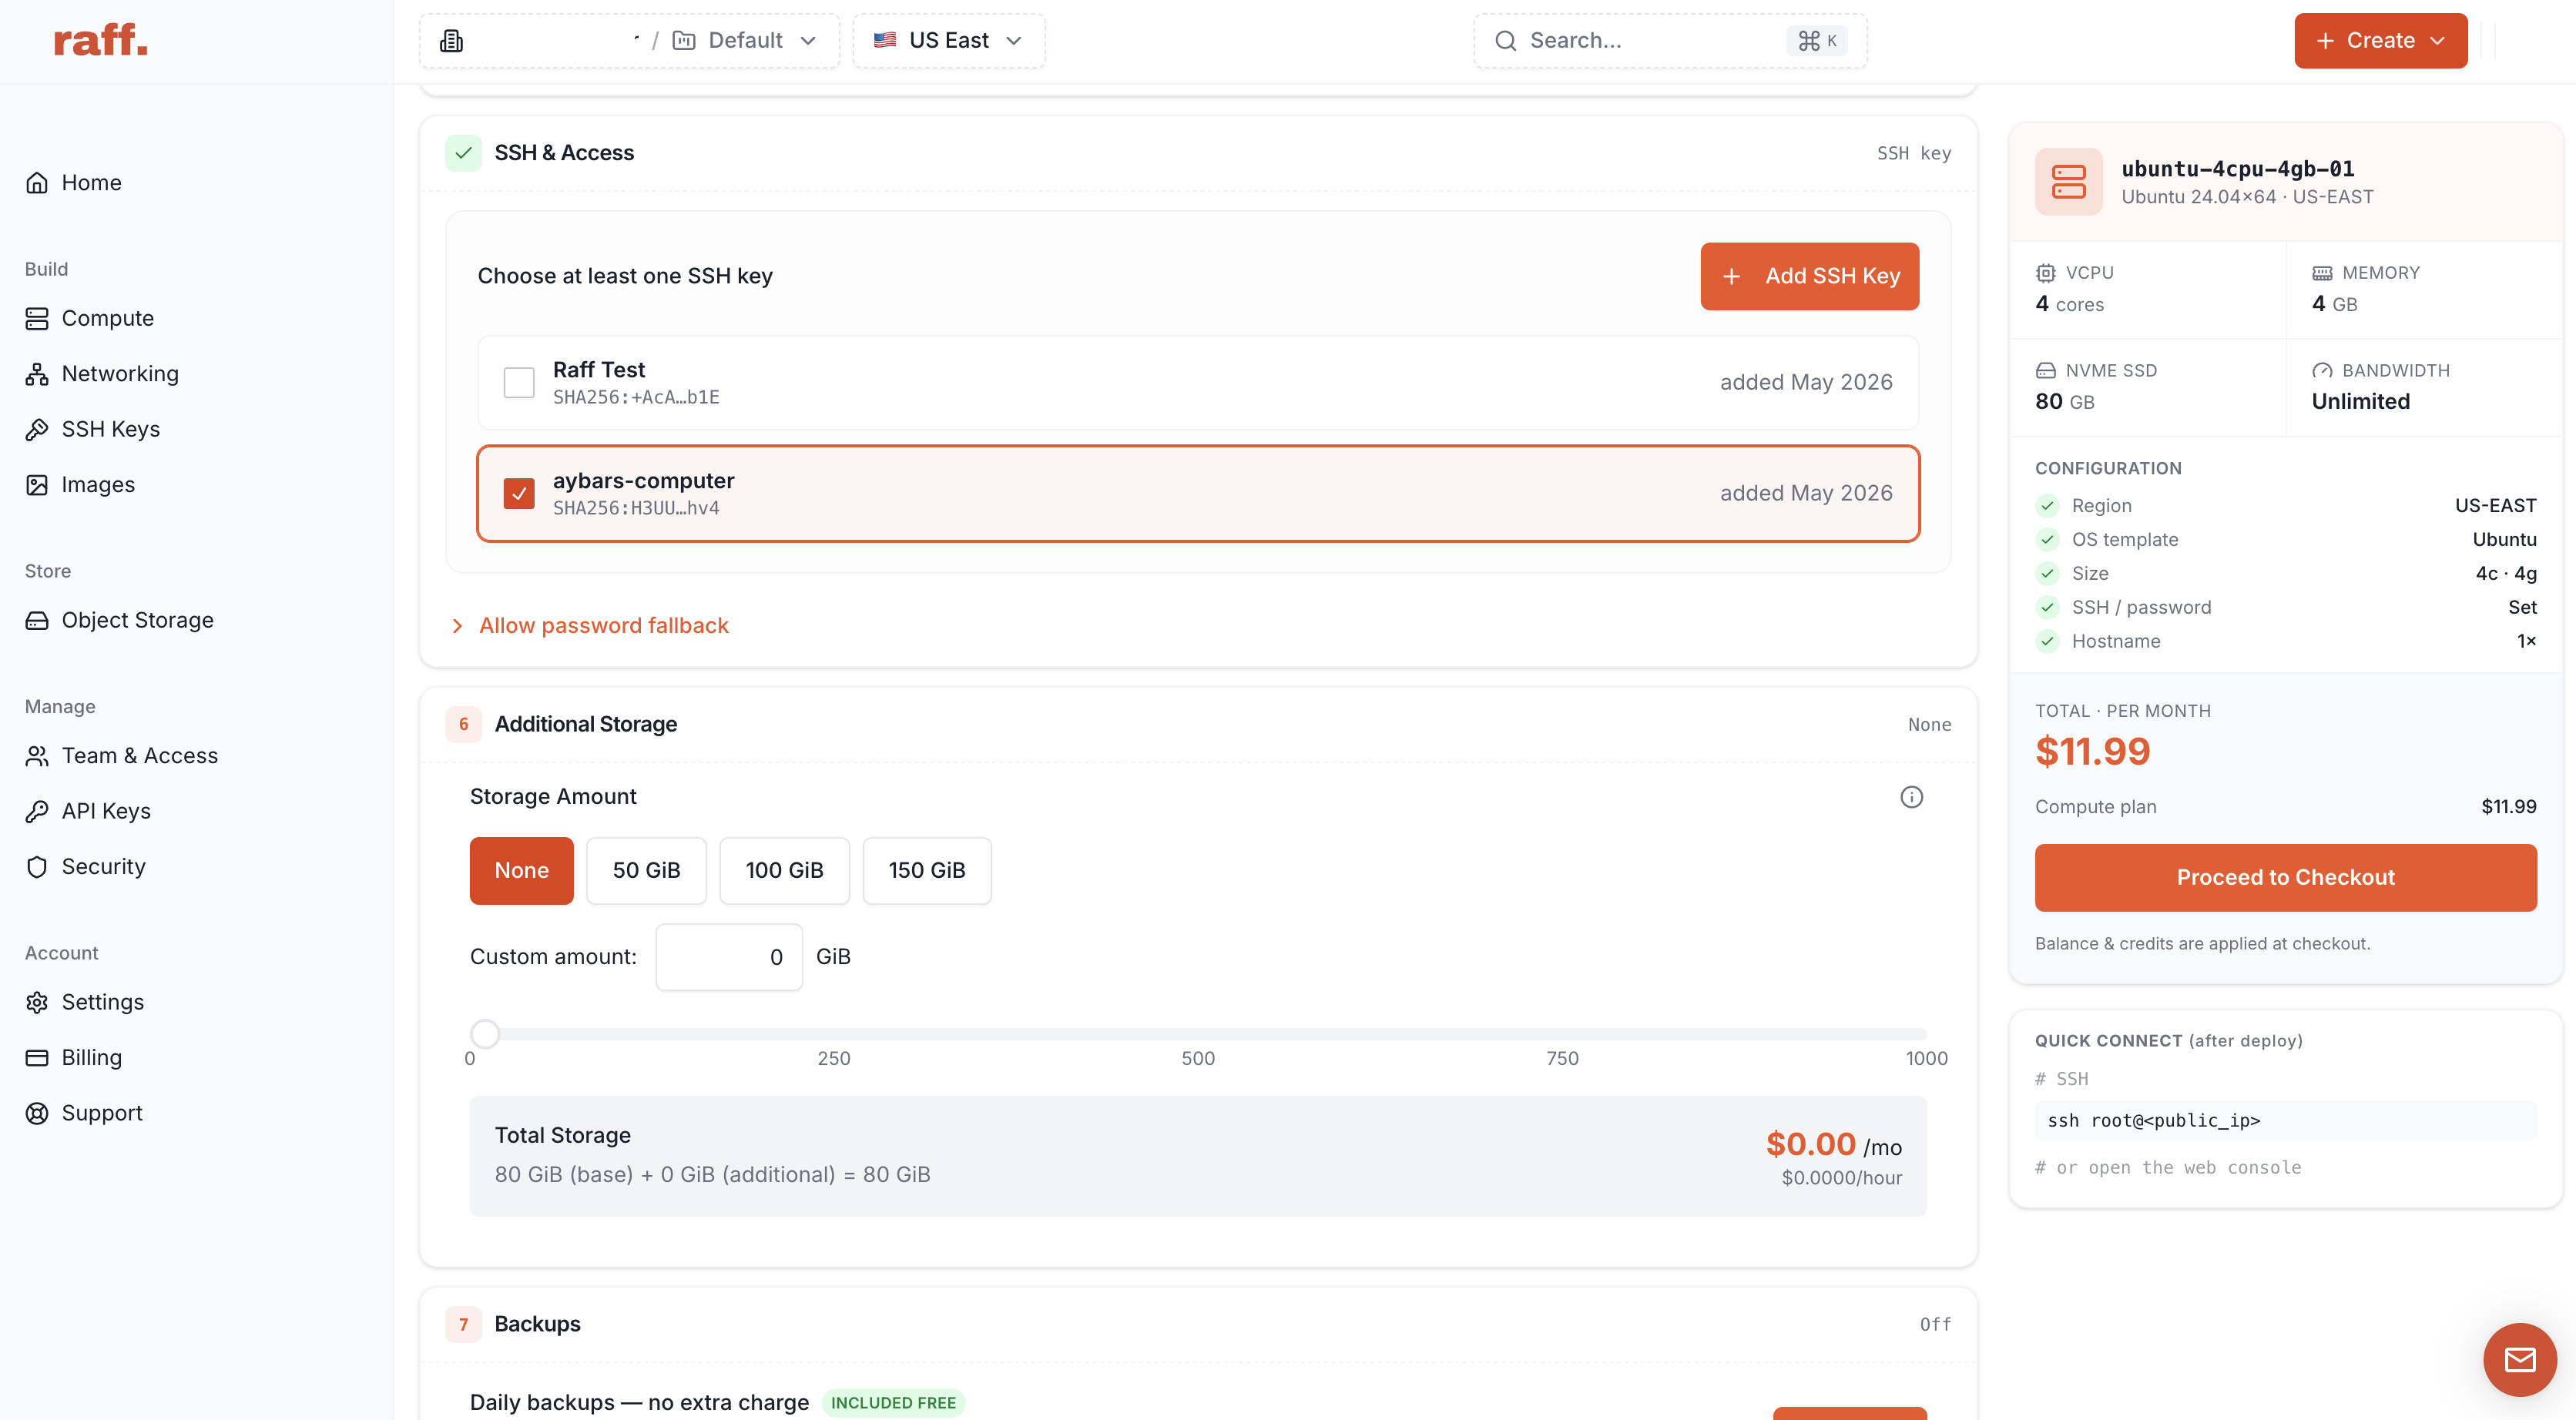
Task: Click the Object Storage drive icon
Action: [37, 620]
